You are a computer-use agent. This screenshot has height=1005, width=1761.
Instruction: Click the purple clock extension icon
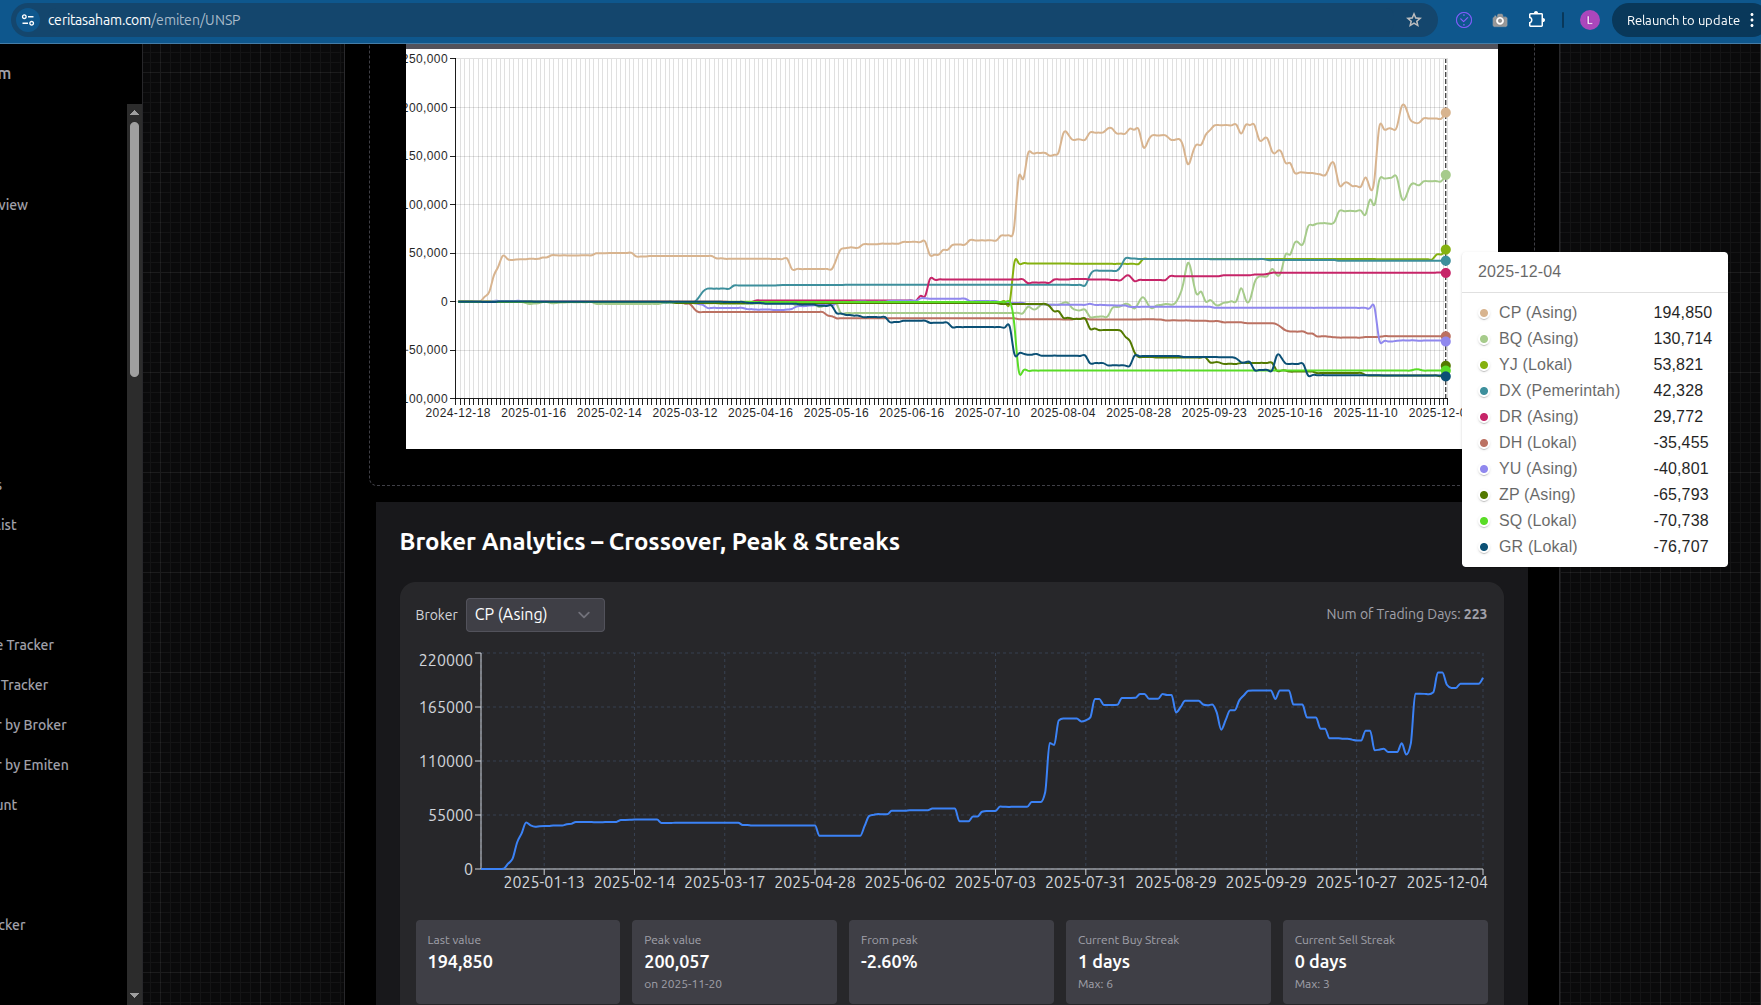click(1464, 20)
